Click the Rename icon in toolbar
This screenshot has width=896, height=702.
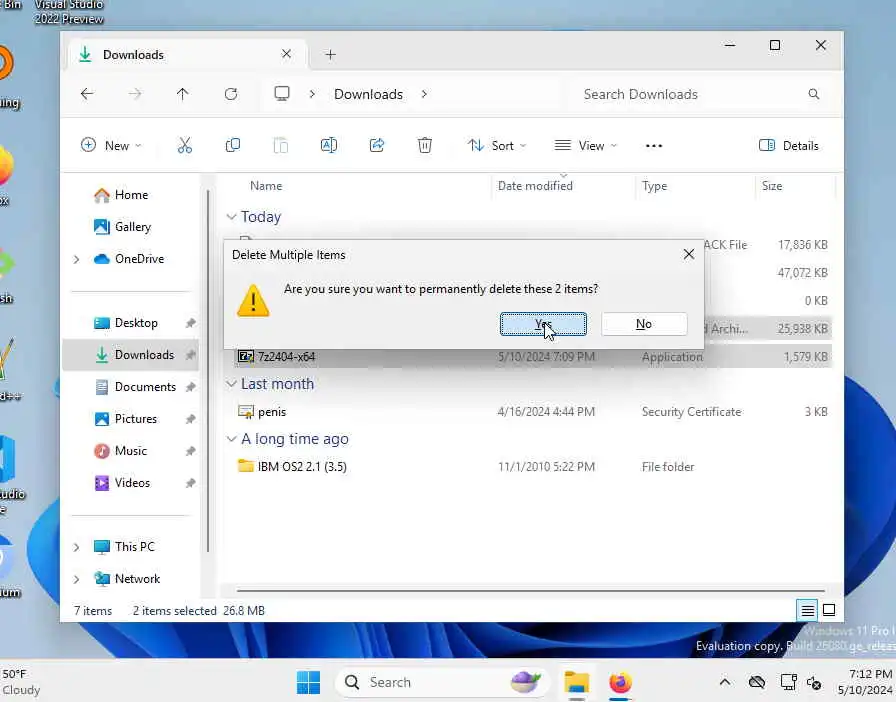(x=329, y=146)
